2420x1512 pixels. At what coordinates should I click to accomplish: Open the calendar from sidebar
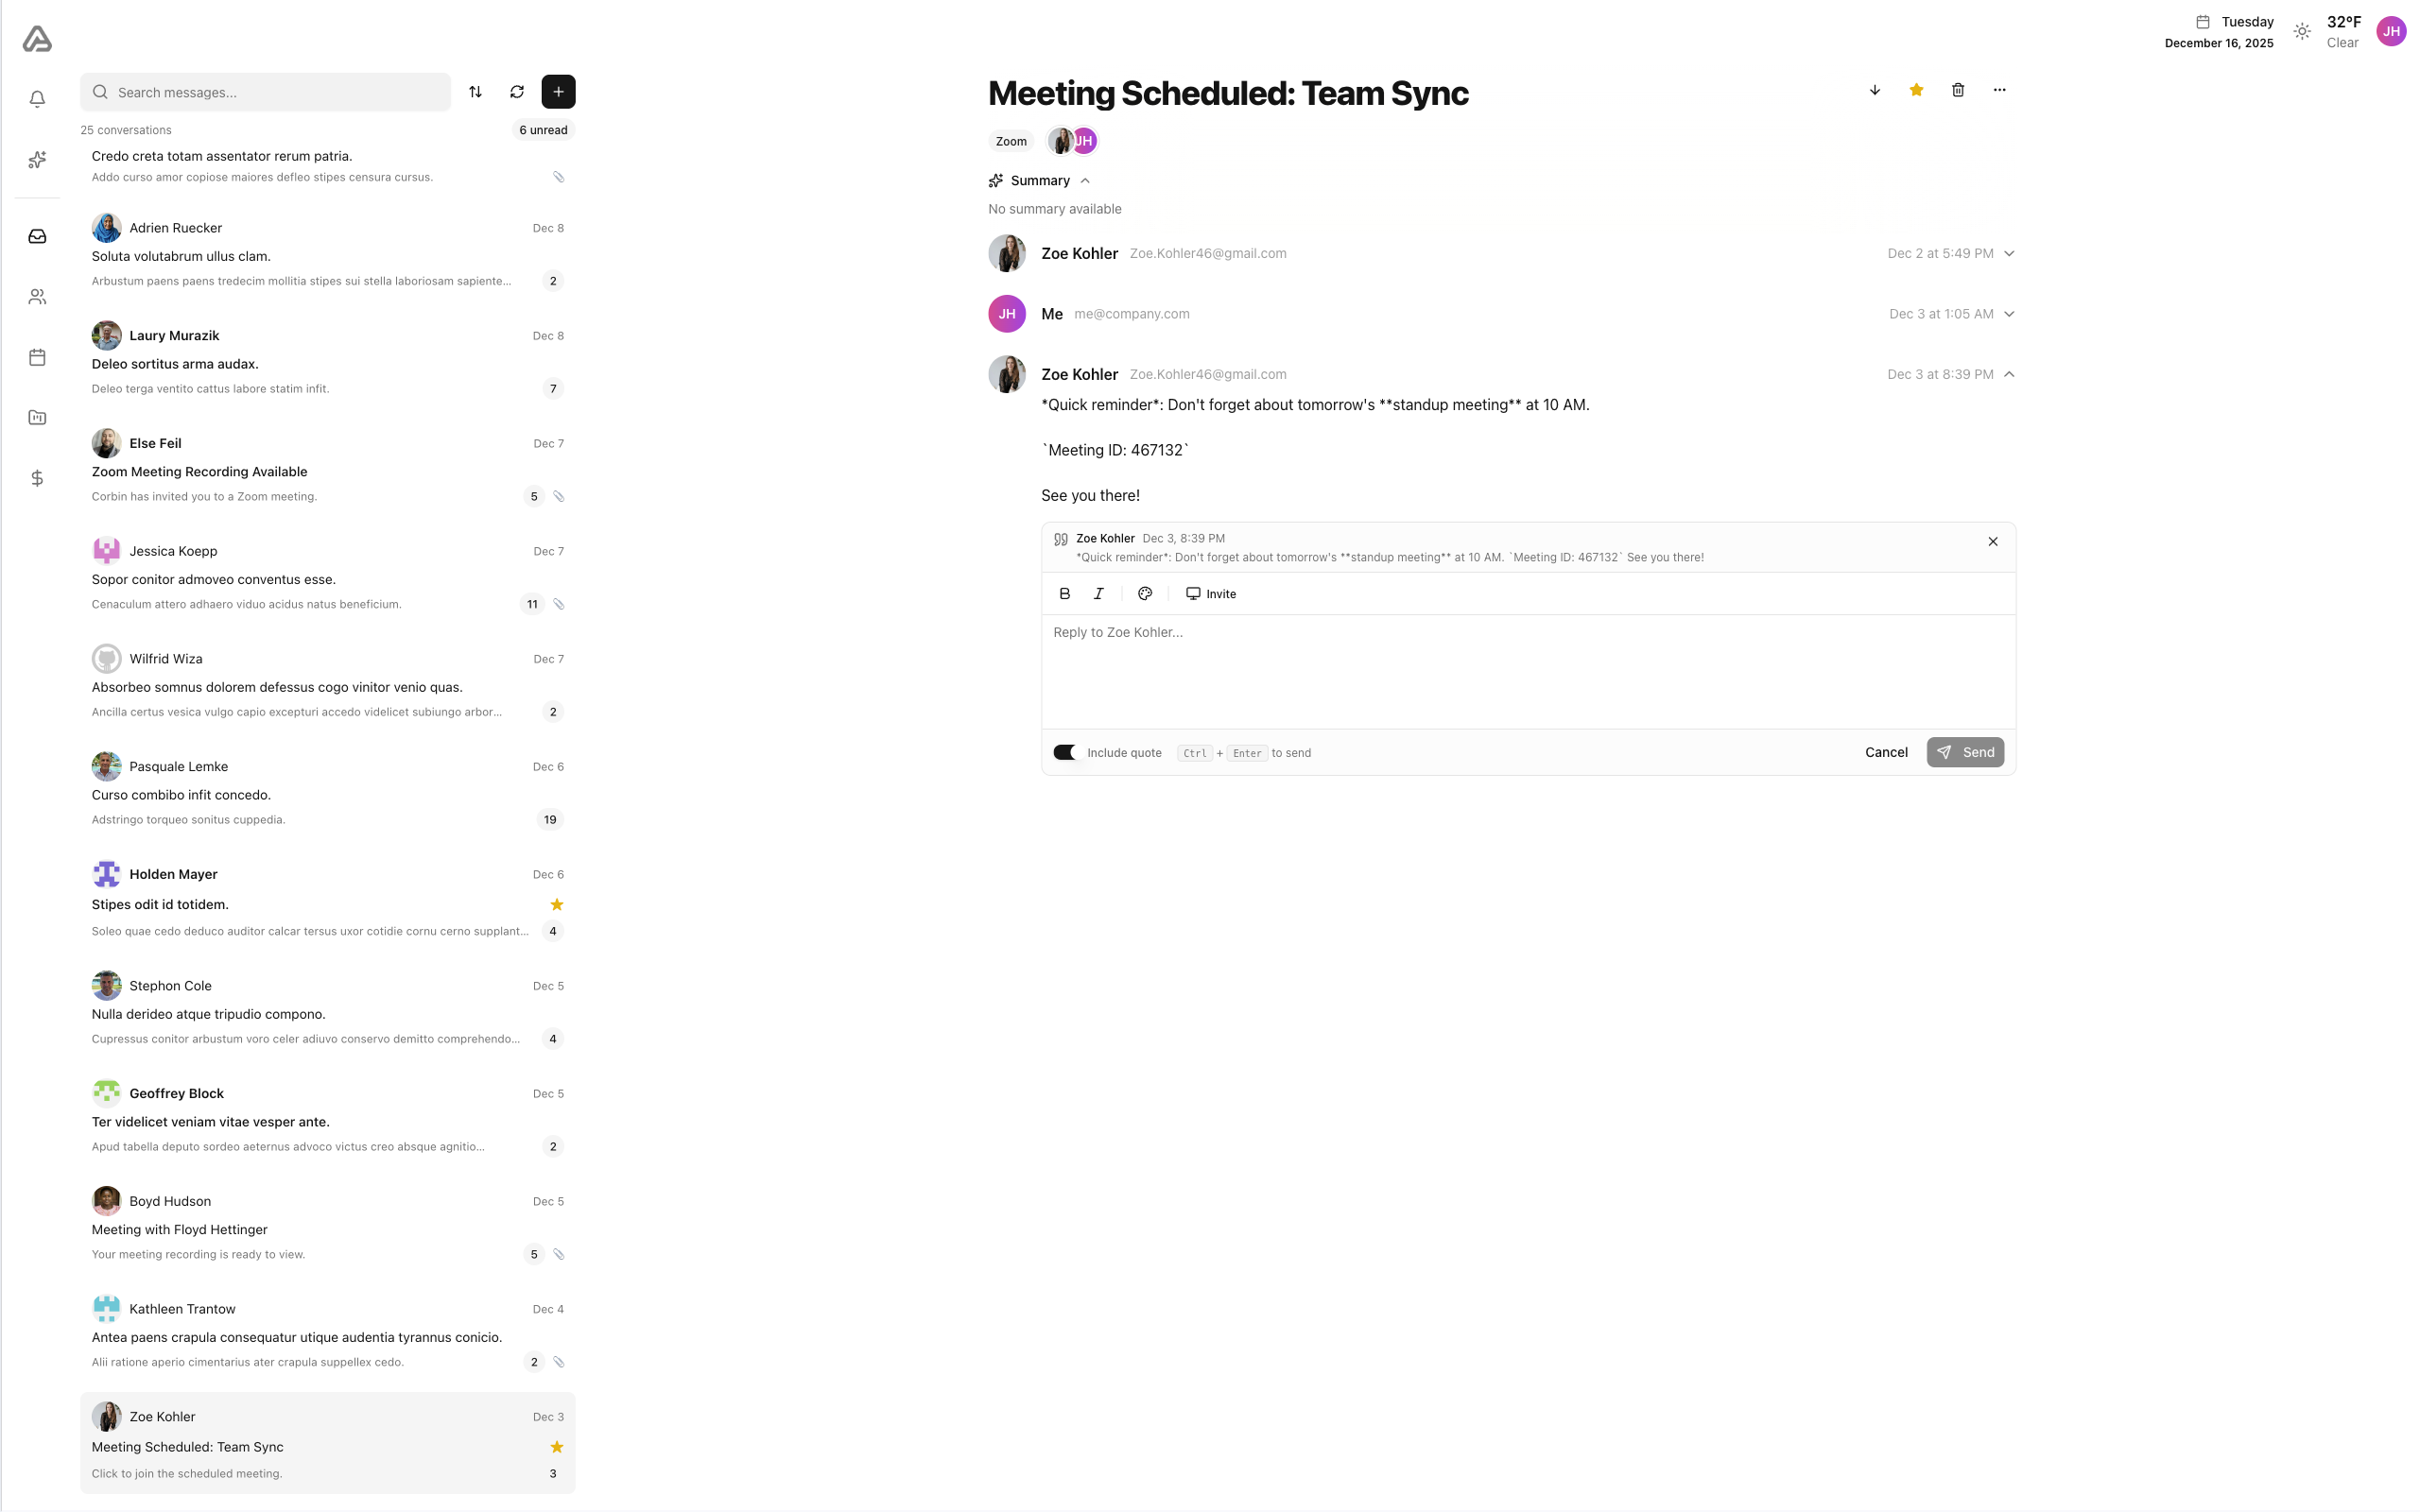[x=37, y=357]
